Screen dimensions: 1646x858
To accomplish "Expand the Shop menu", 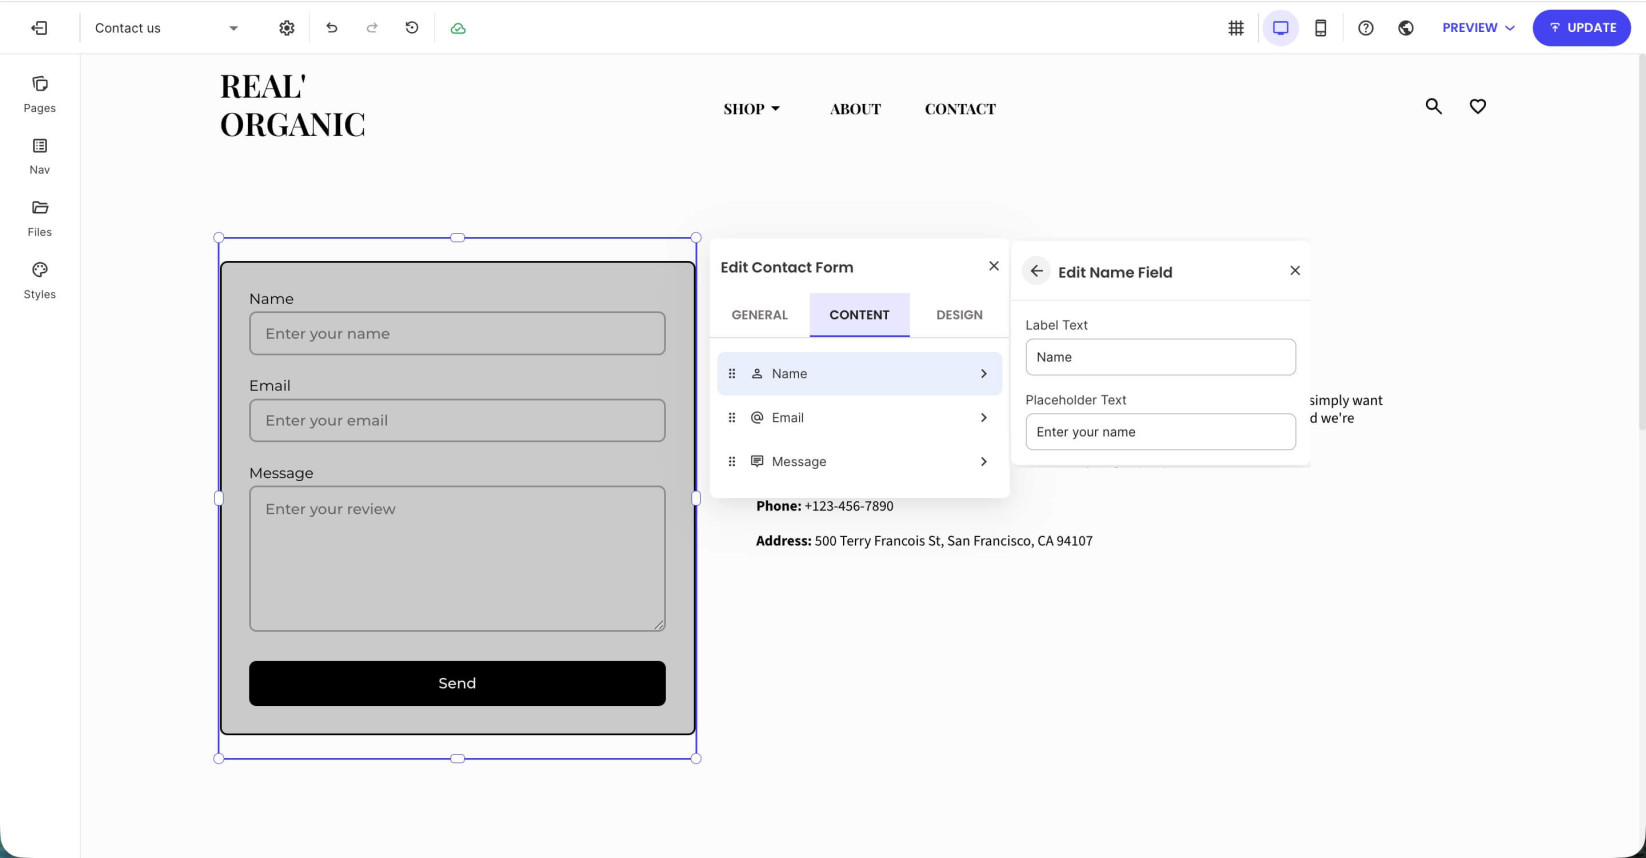I will pyautogui.click(x=752, y=109).
